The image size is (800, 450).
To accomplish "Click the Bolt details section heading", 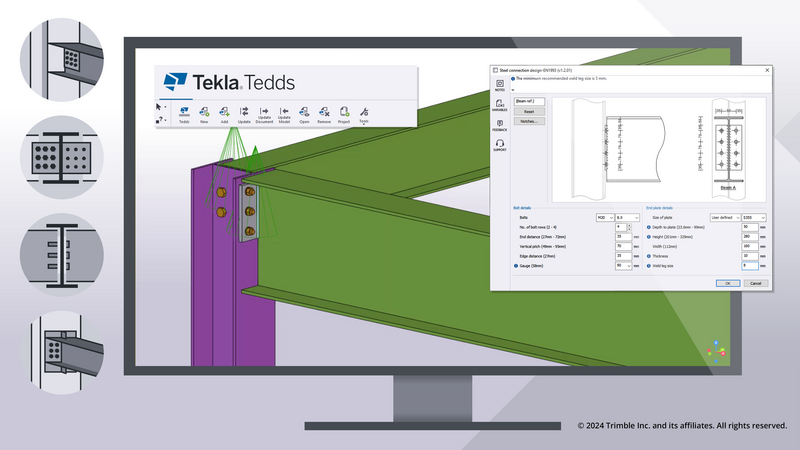I will pos(522,208).
